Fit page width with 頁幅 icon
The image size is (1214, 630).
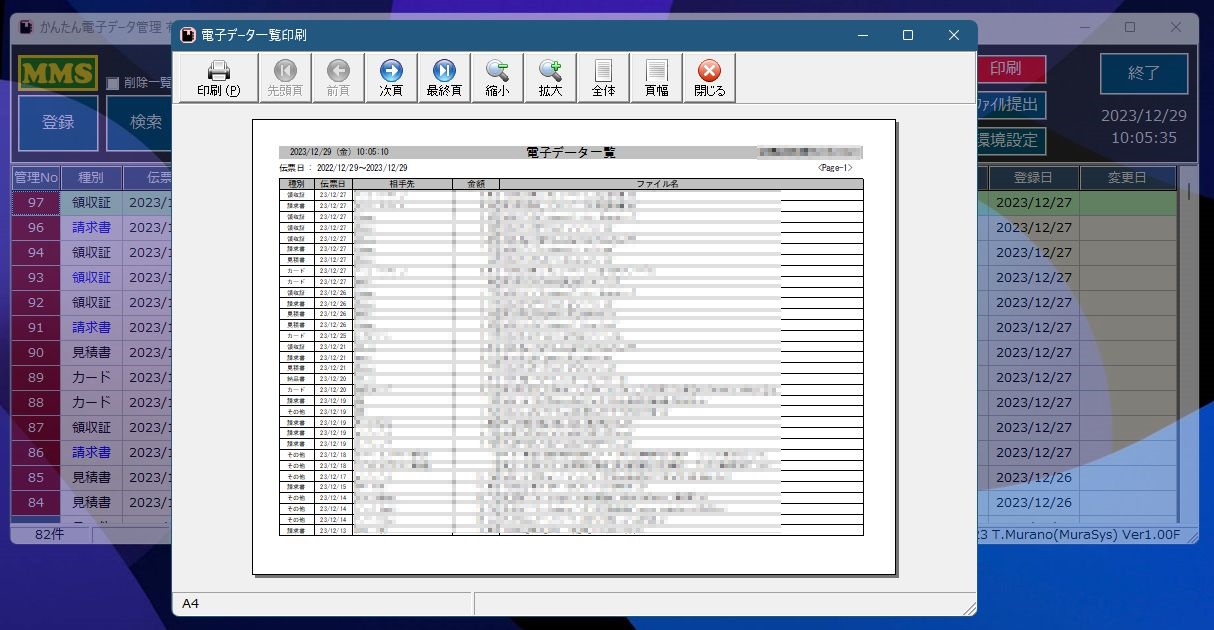tap(656, 78)
